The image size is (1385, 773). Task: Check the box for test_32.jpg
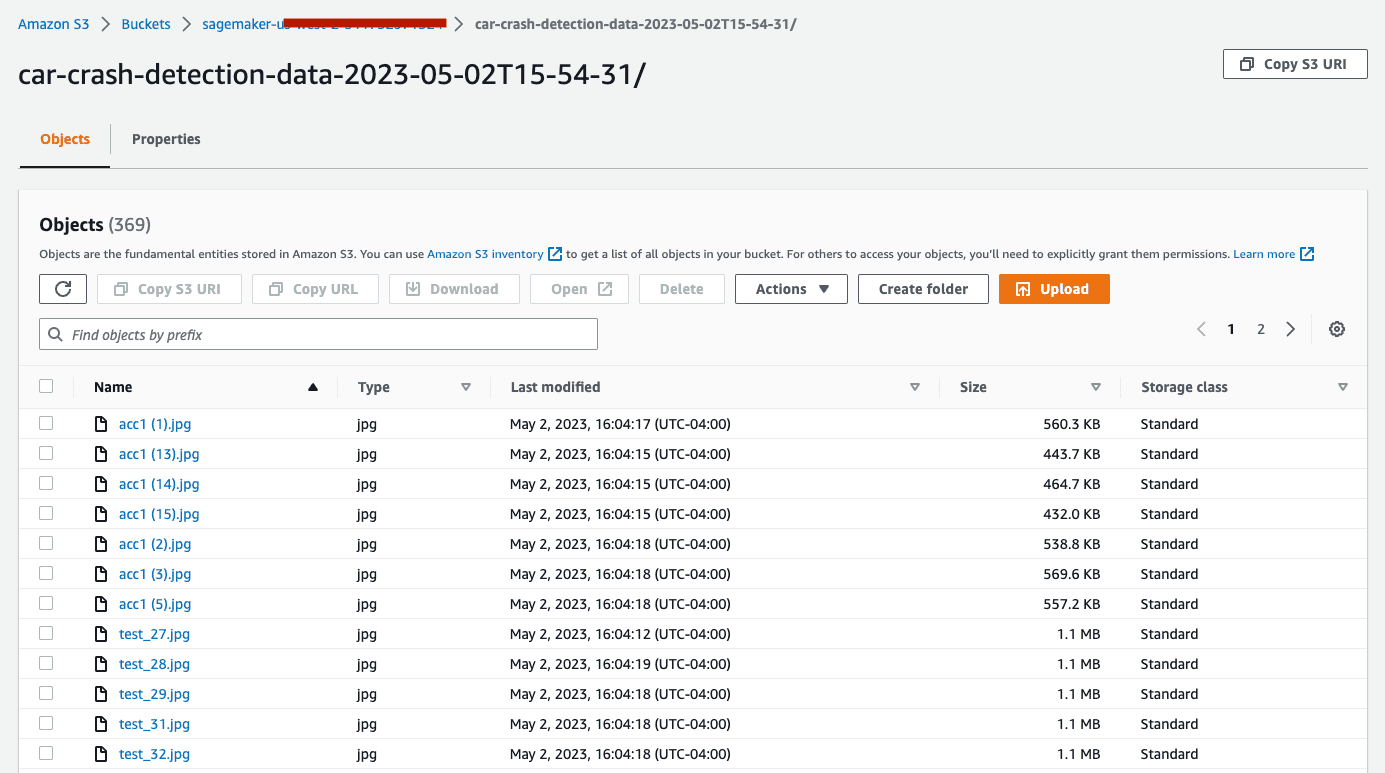pyautogui.click(x=46, y=753)
